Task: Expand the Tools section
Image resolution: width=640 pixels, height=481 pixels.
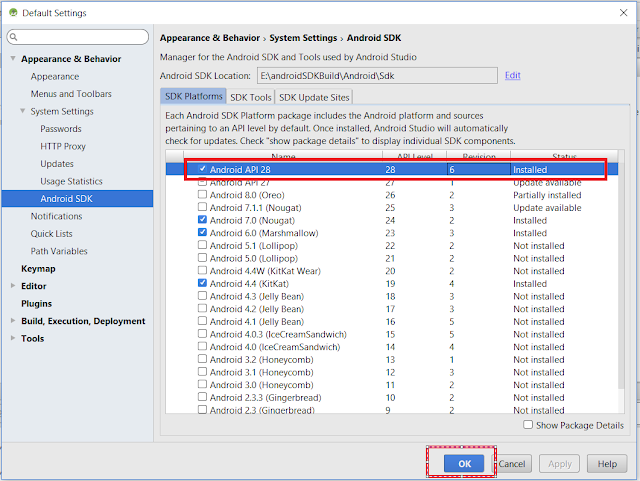Action: point(13,338)
